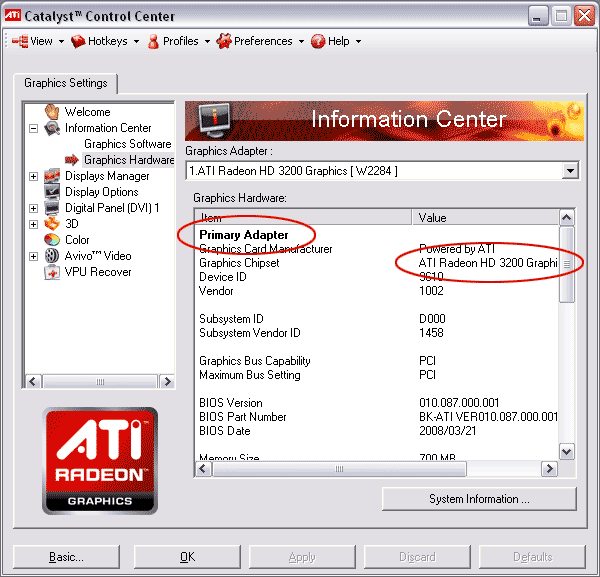Viewport: 600px width, 577px height.
Task: Open the Hotkeys dropdown arrow
Action: 136,41
